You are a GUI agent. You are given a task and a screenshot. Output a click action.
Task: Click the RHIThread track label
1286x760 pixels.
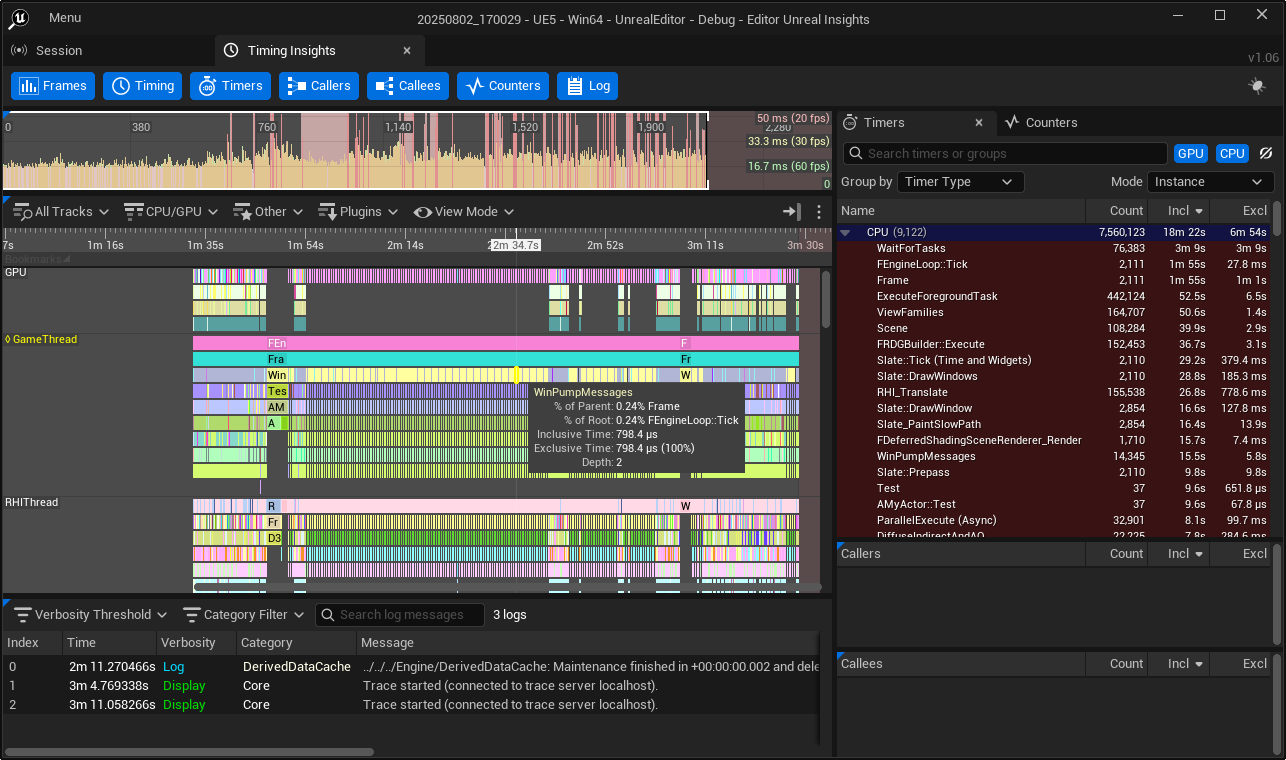point(31,503)
